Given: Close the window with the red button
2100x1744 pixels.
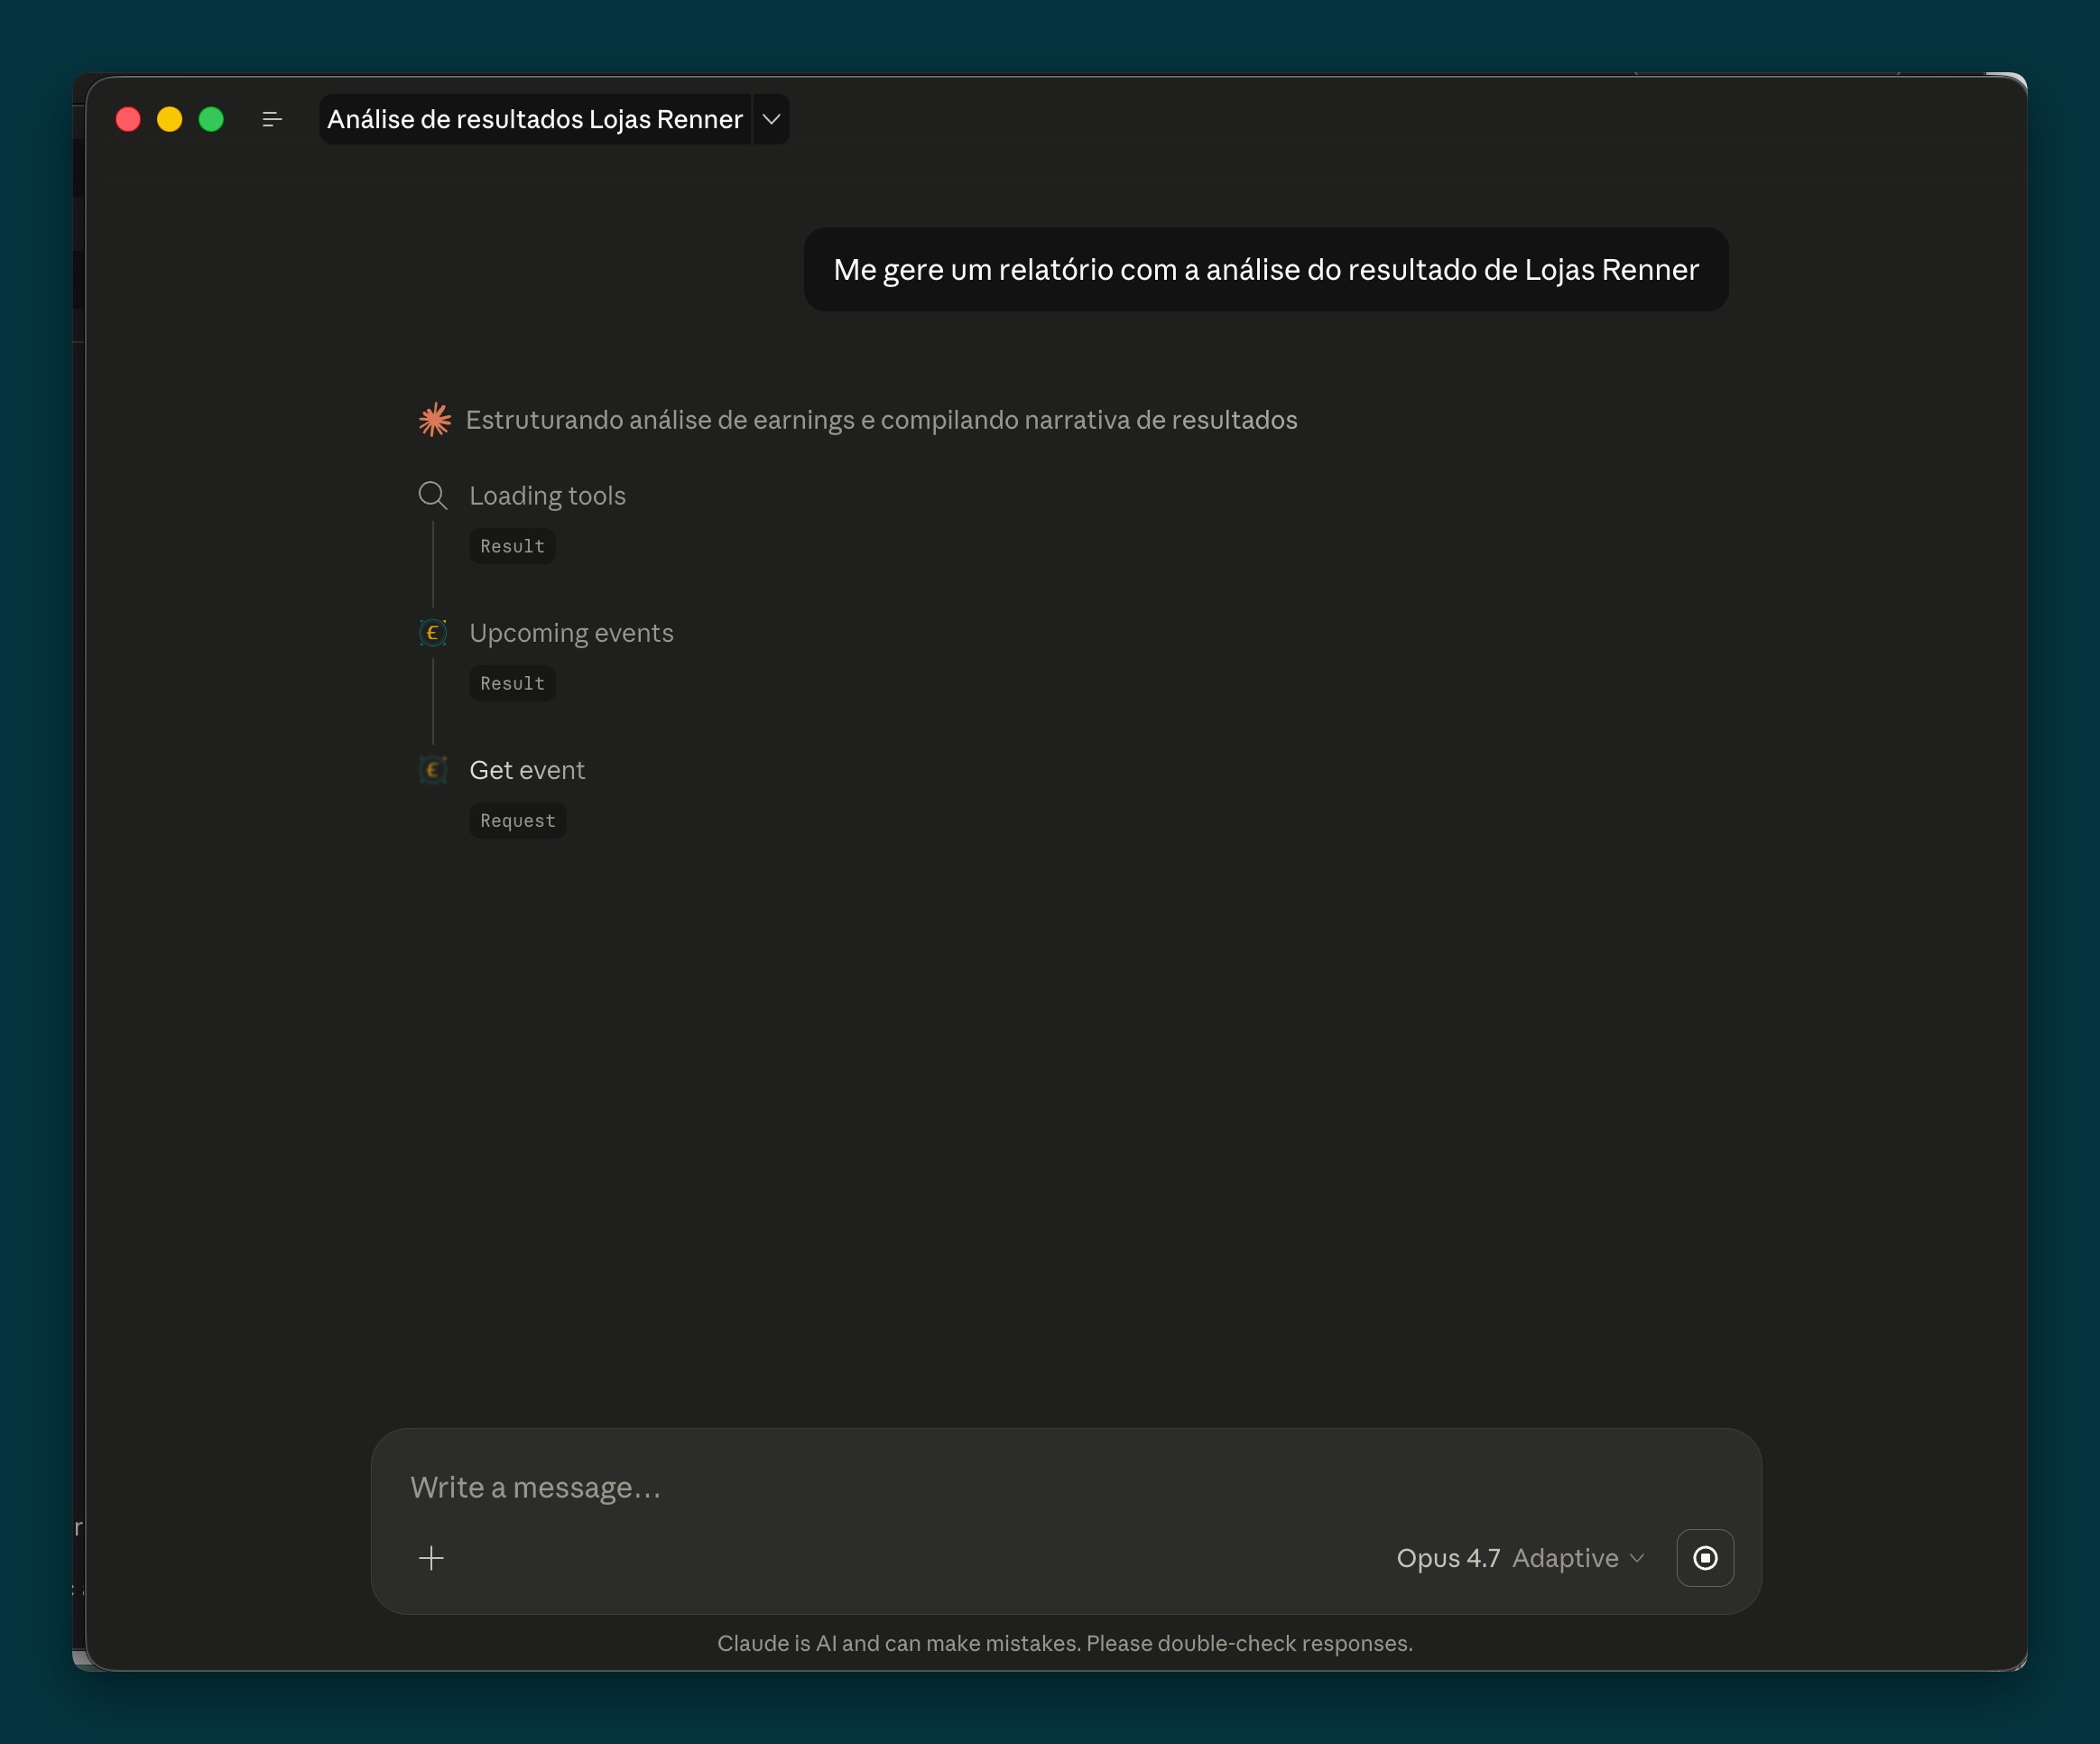Looking at the screenshot, I should click(x=128, y=120).
